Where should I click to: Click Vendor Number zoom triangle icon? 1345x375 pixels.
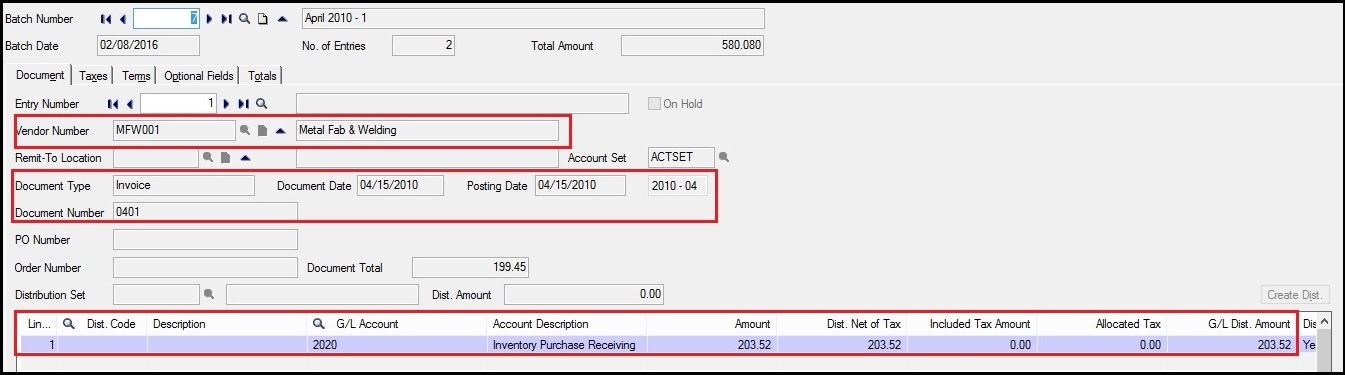(x=280, y=130)
